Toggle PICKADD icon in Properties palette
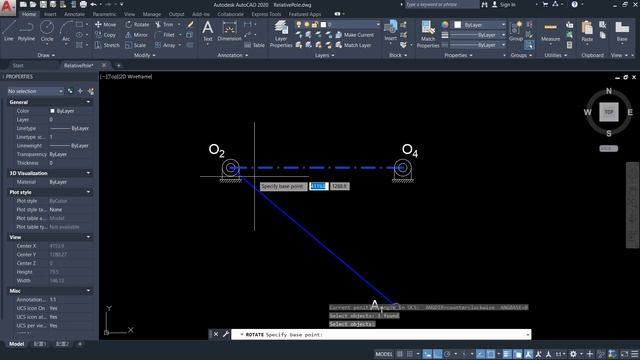This screenshot has height=360, width=640. pos(70,91)
